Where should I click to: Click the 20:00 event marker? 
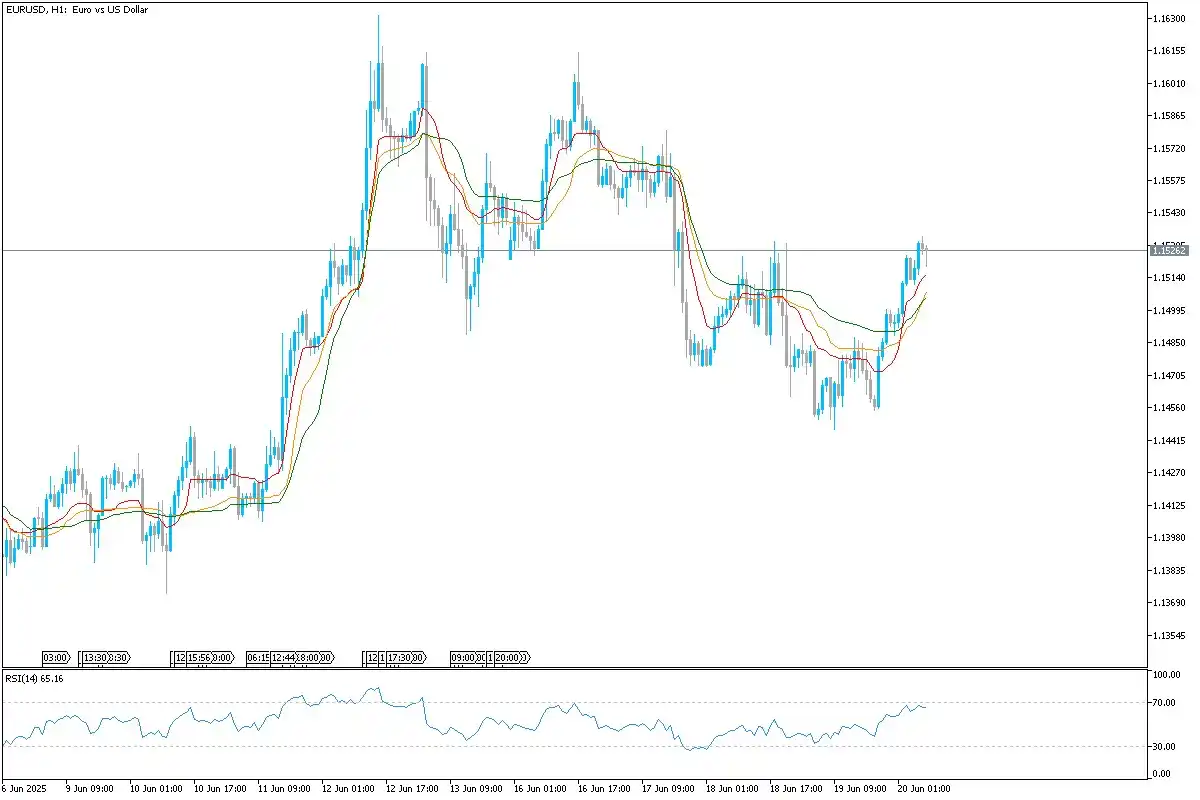click(506, 657)
